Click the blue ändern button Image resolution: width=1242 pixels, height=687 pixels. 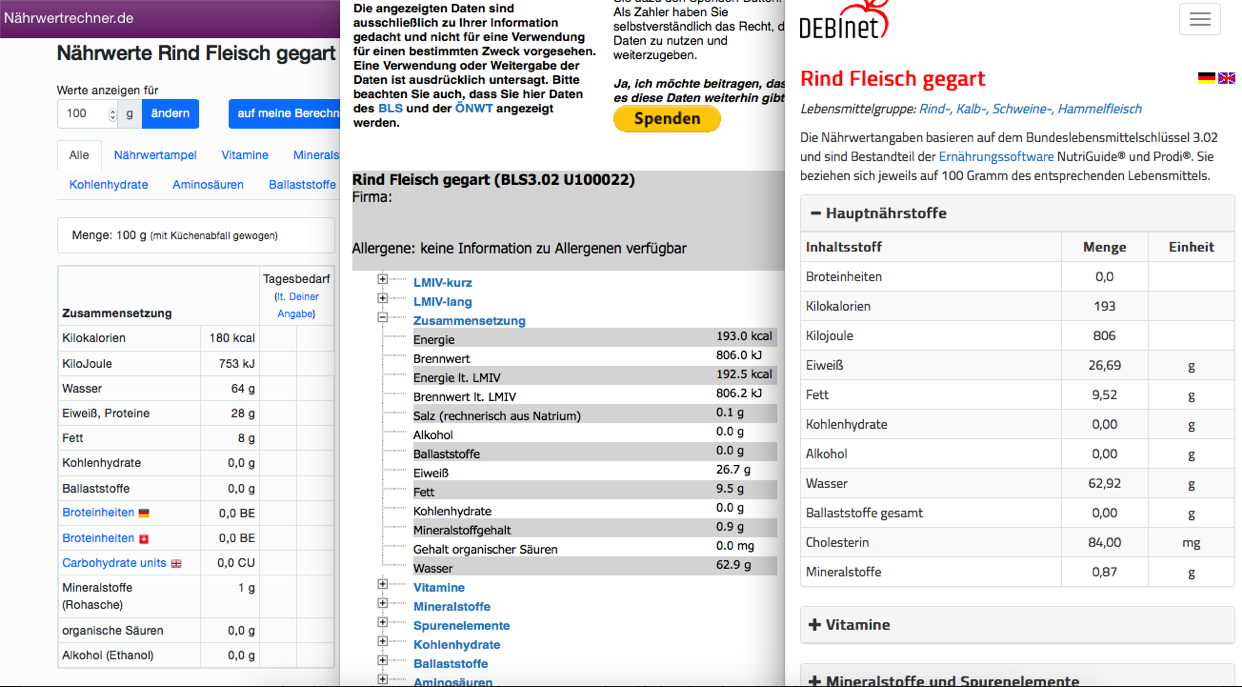pyautogui.click(x=170, y=114)
